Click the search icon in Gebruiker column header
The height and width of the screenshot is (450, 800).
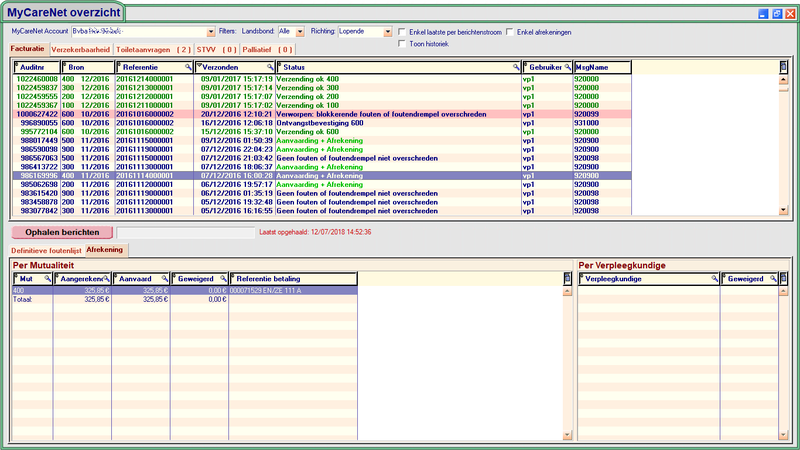[x=566, y=67]
